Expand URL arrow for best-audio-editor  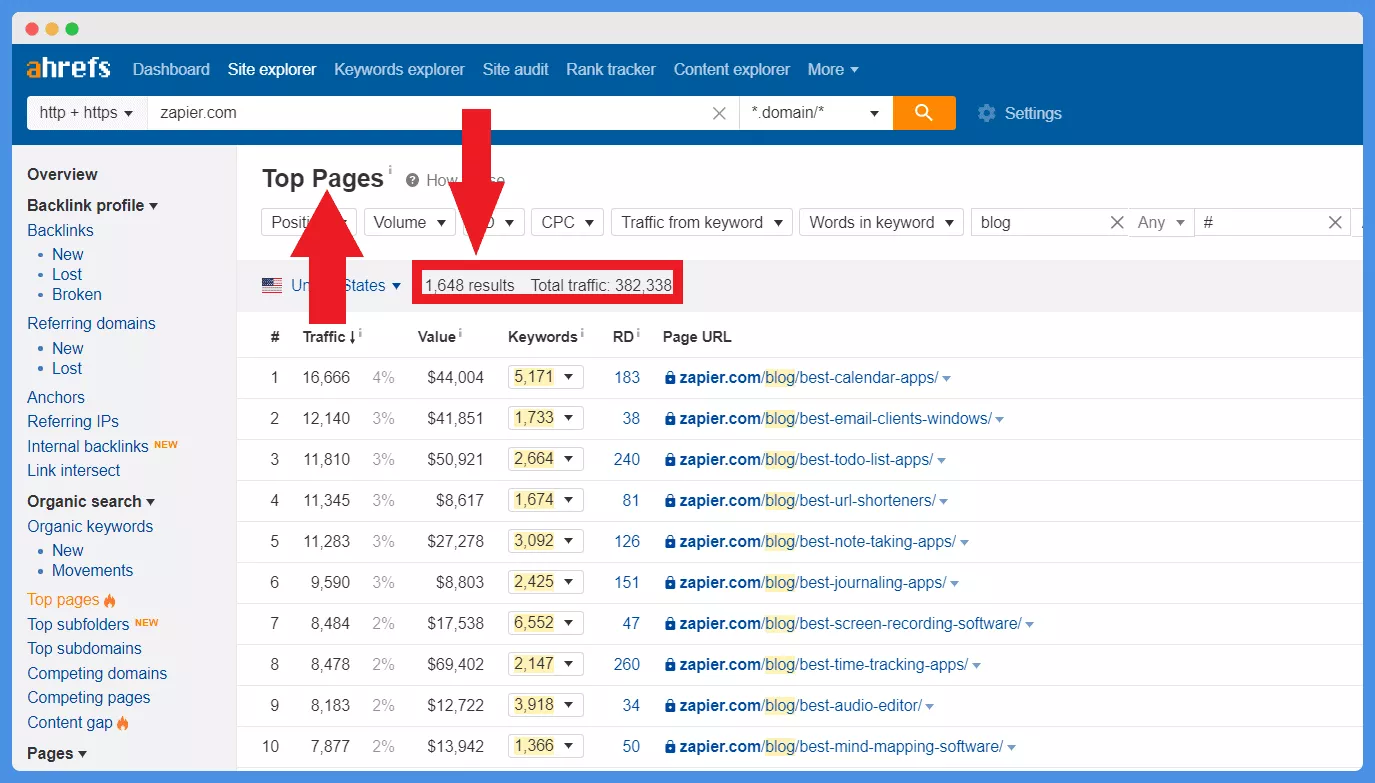[930, 707]
